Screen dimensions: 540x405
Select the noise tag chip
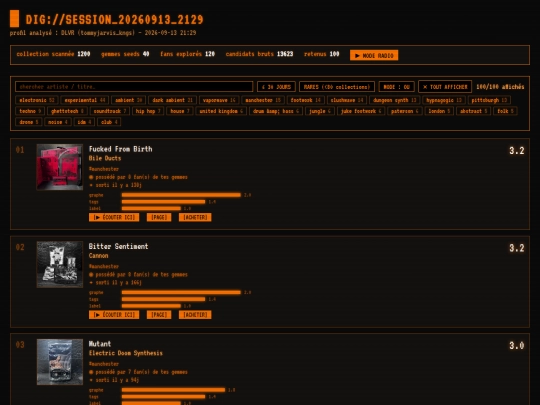coord(58,122)
